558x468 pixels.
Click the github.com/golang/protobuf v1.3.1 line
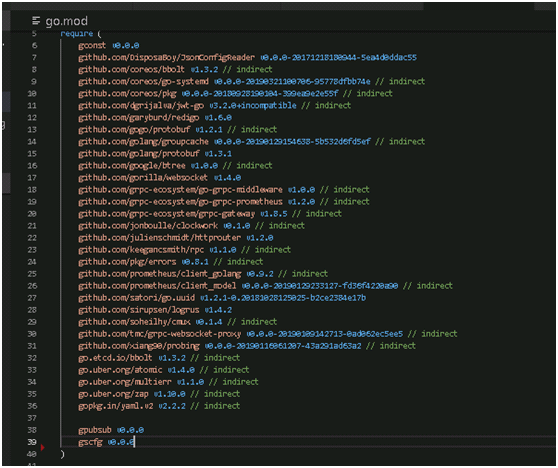(x=155, y=154)
